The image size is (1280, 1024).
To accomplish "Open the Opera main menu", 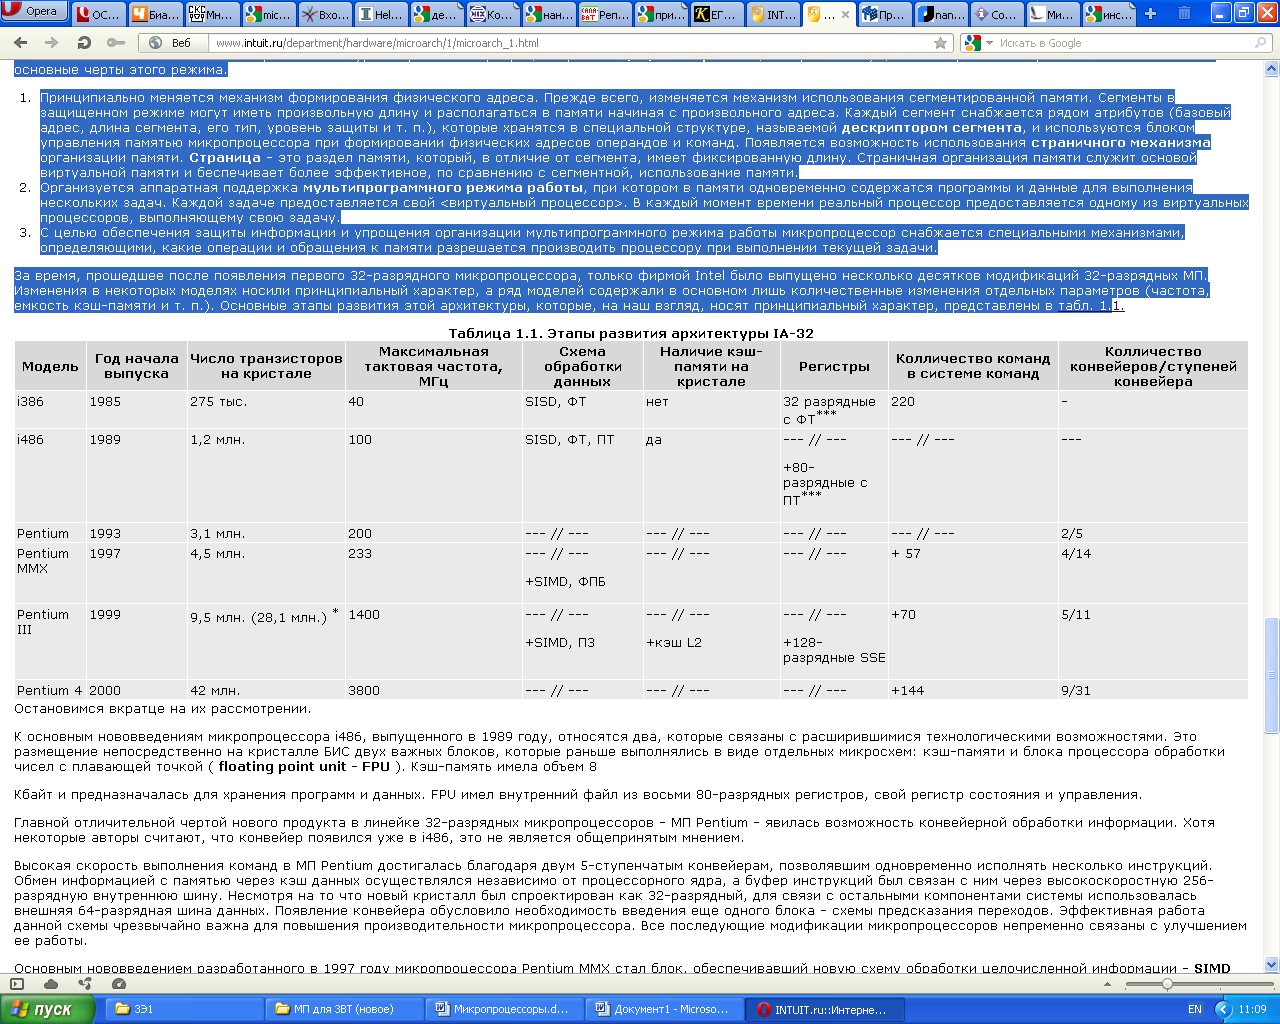I will coord(34,12).
